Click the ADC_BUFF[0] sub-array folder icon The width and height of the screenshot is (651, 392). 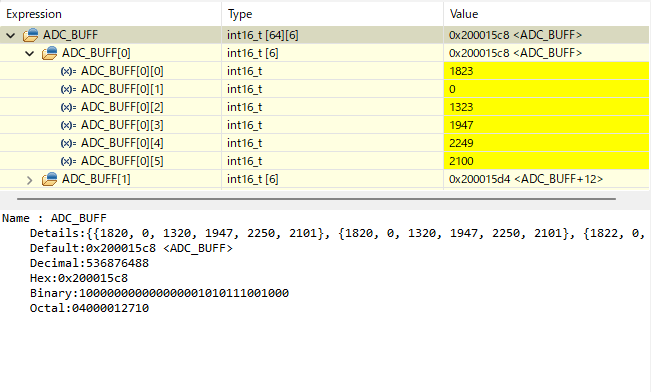[49, 53]
